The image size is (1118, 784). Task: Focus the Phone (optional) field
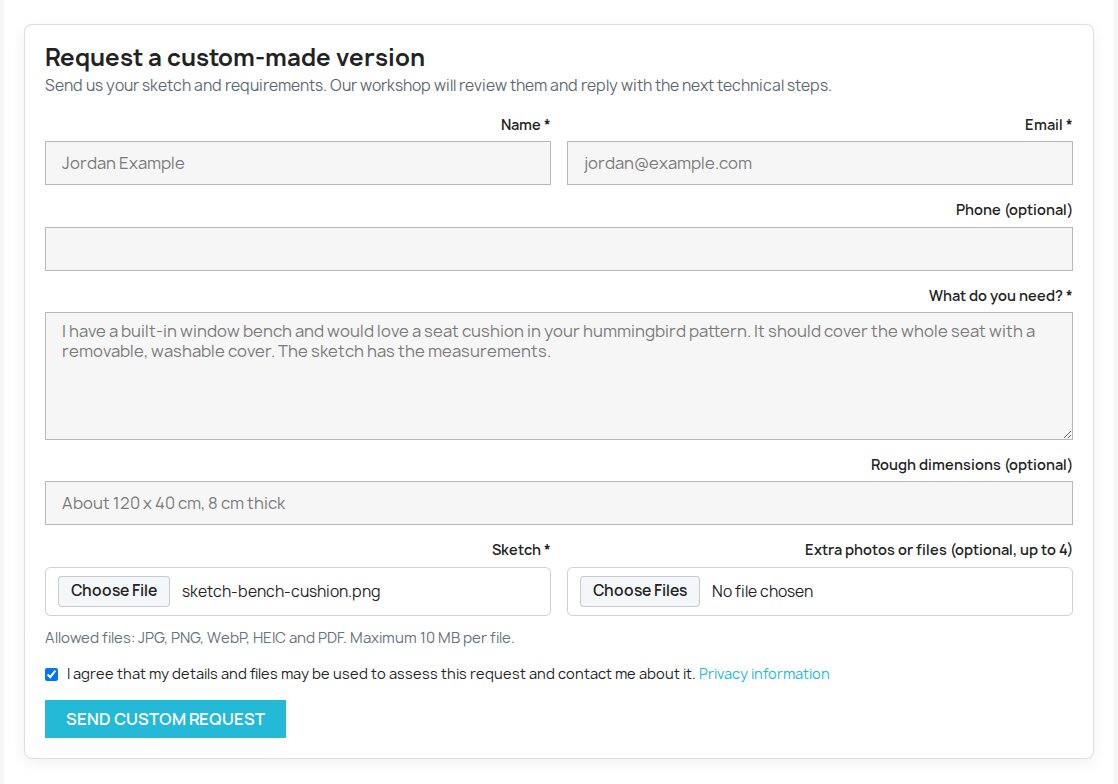click(558, 249)
